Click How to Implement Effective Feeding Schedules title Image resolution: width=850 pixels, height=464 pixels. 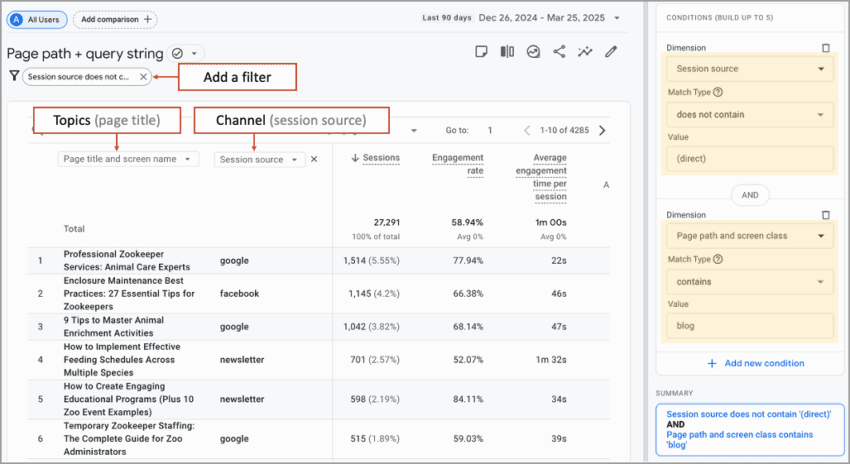[x=122, y=359]
